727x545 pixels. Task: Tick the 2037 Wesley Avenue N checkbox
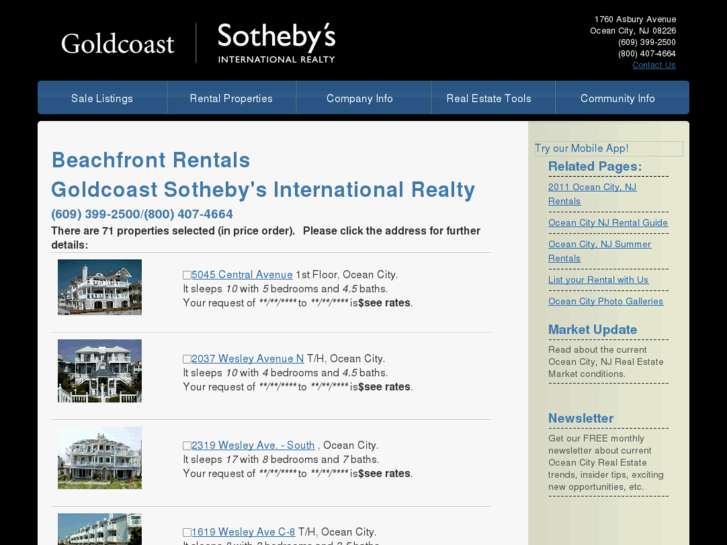187,359
